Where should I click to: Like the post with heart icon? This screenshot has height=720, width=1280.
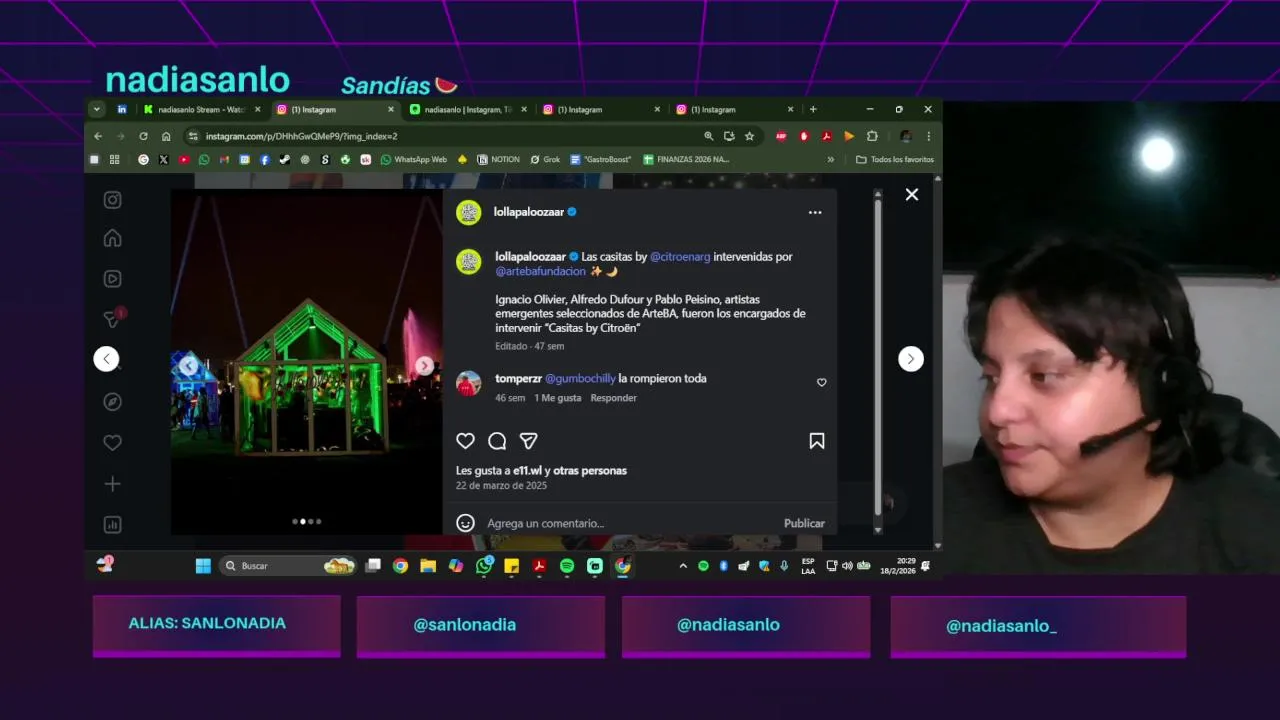click(465, 441)
